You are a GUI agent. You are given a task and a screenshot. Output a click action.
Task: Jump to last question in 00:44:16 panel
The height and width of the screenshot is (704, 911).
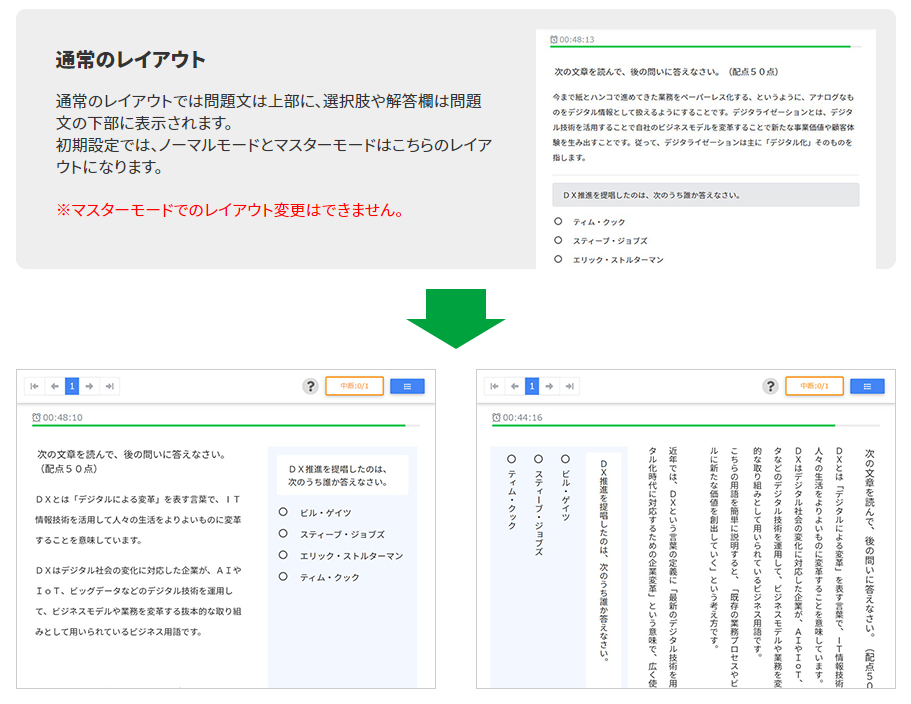tap(569, 386)
